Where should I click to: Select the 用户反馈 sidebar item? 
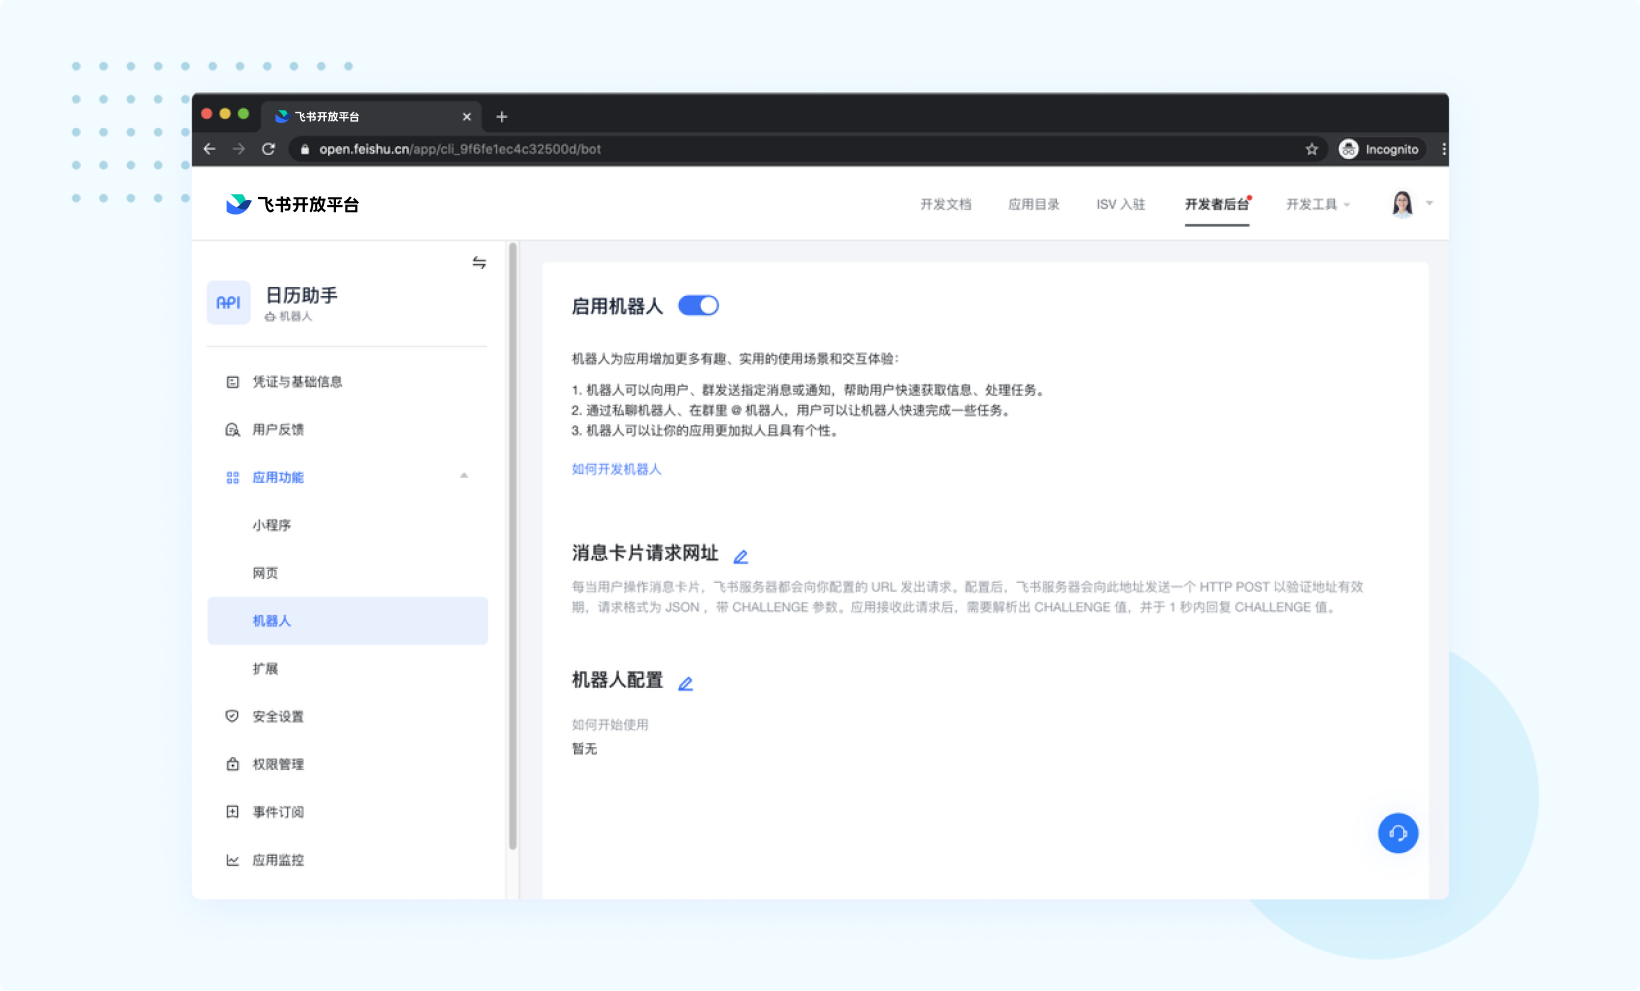[x=278, y=429]
